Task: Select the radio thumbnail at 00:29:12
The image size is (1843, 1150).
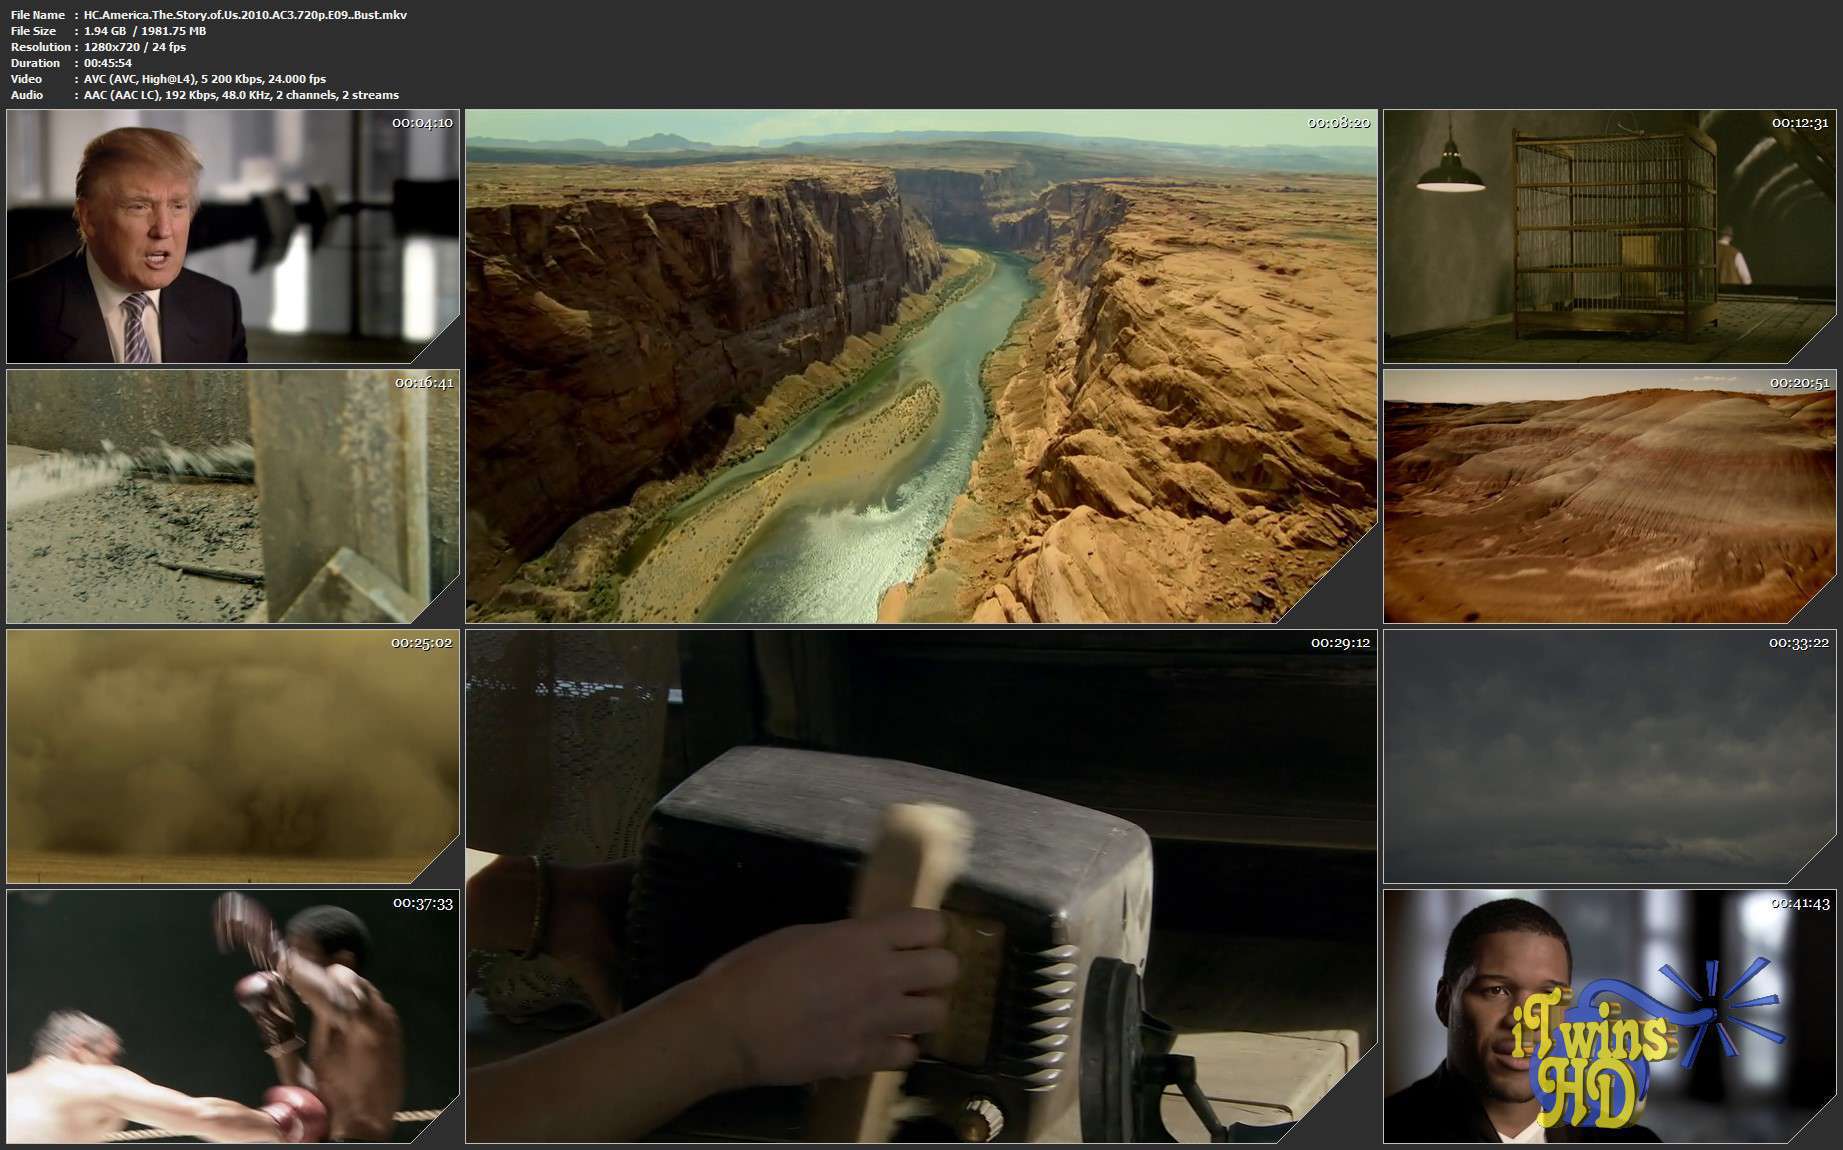Action: [x=921, y=886]
